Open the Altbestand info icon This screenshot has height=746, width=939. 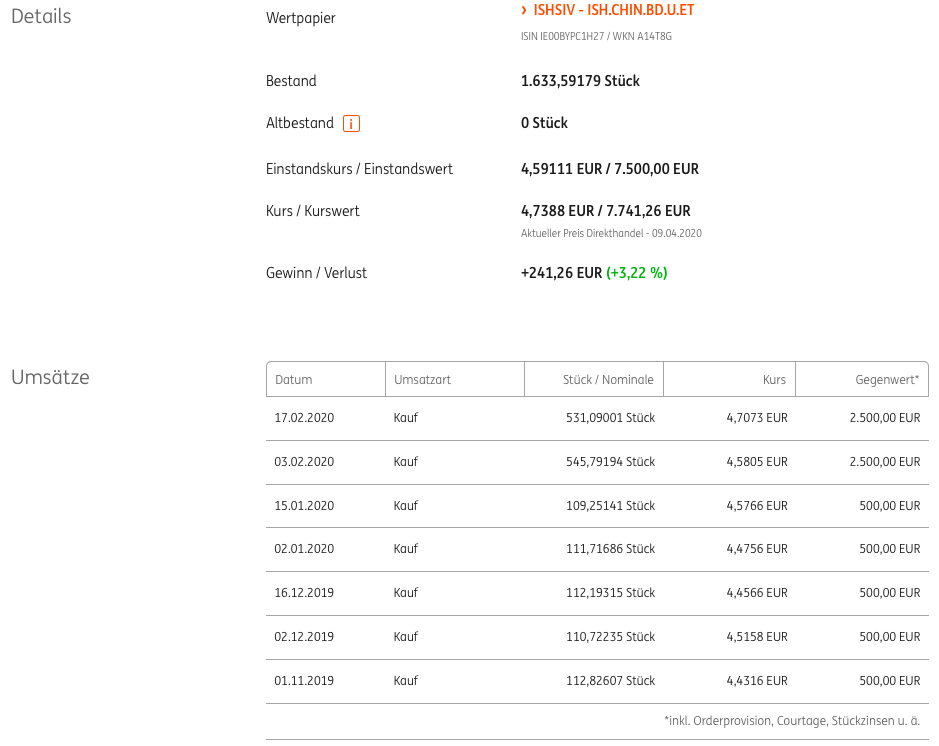point(351,123)
